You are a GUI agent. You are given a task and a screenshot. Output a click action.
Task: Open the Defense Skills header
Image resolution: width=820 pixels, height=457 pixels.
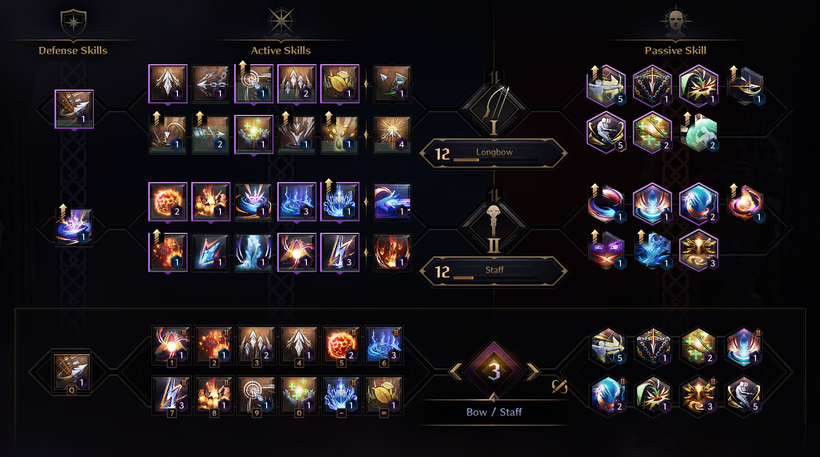click(x=73, y=50)
